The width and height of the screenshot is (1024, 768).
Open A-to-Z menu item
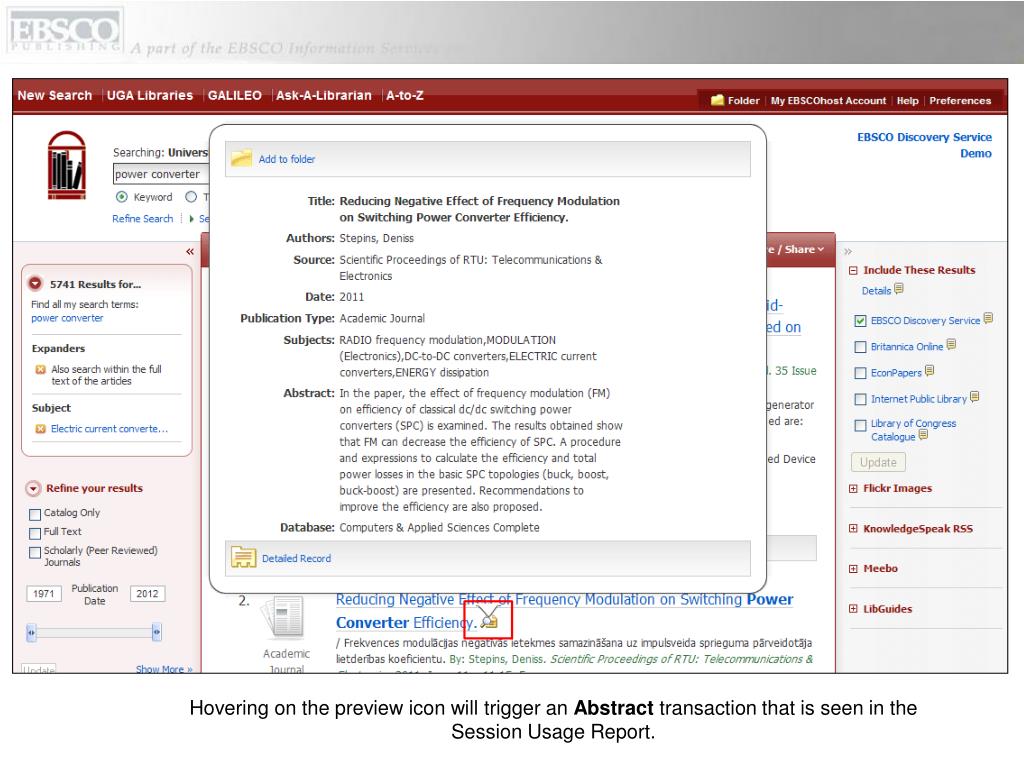click(405, 95)
